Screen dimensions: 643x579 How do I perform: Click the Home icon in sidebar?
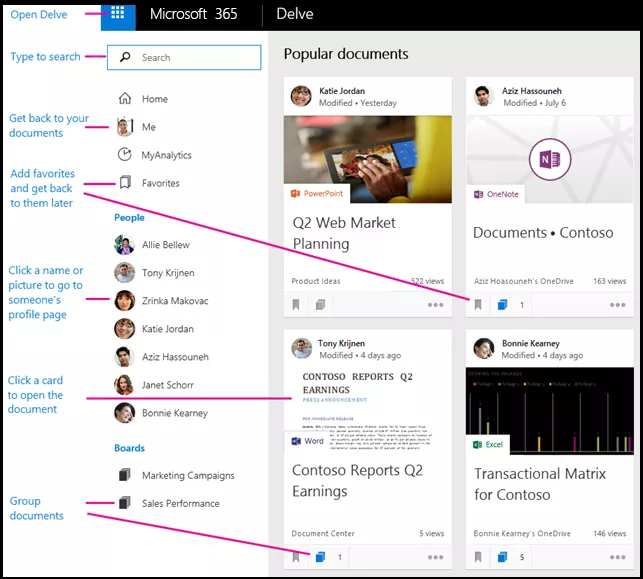coord(125,99)
